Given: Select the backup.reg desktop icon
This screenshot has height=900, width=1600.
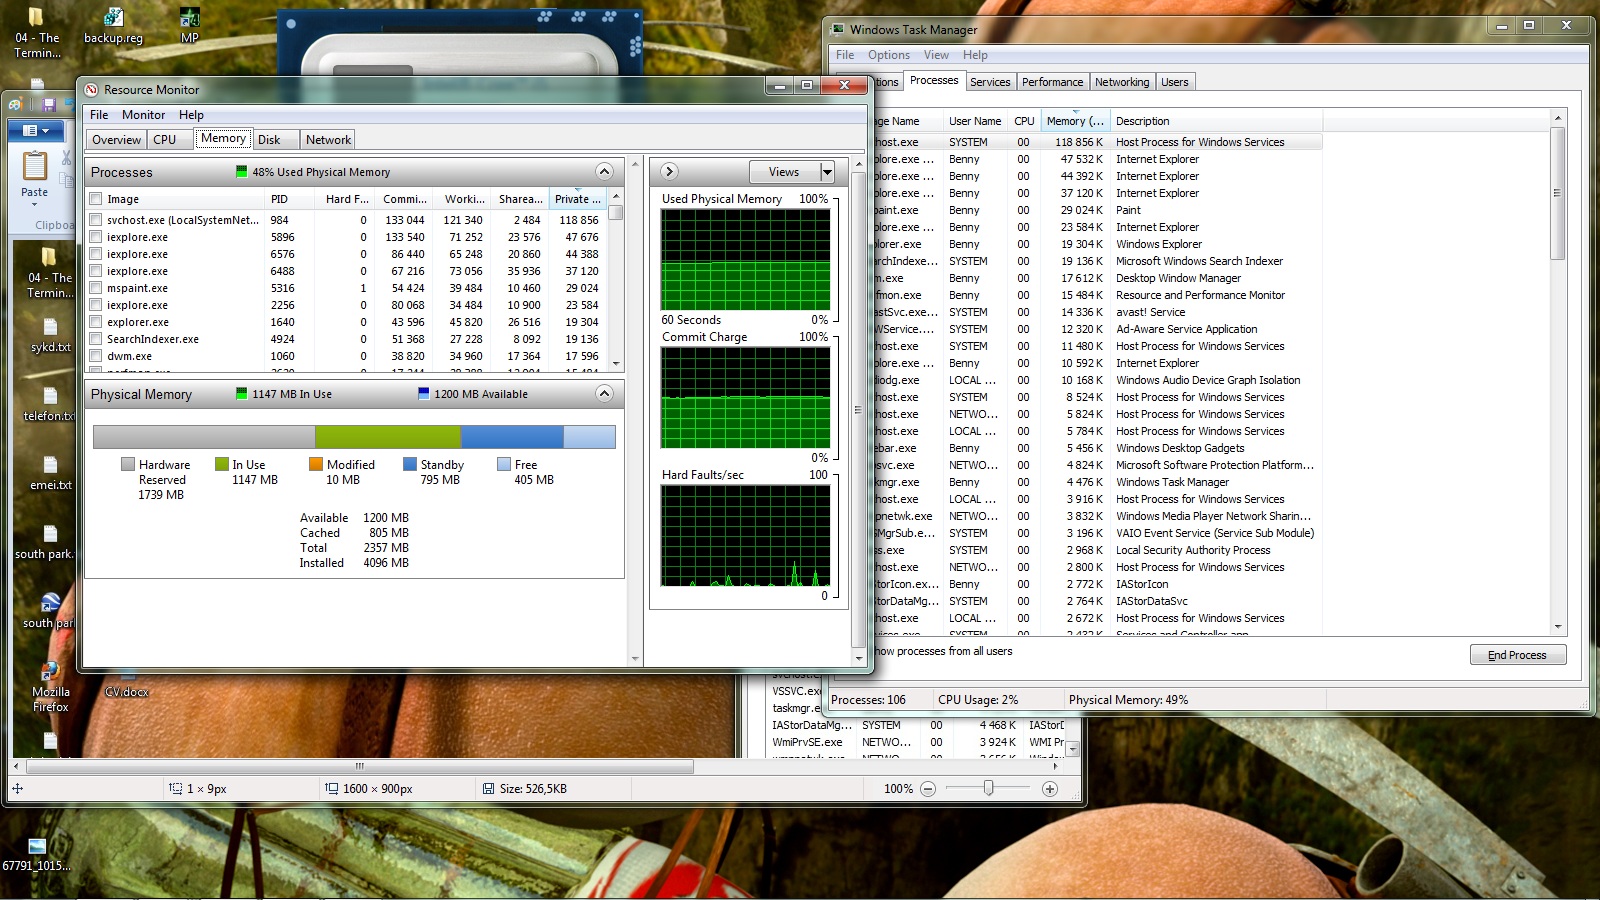Looking at the screenshot, I should (113, 26).
